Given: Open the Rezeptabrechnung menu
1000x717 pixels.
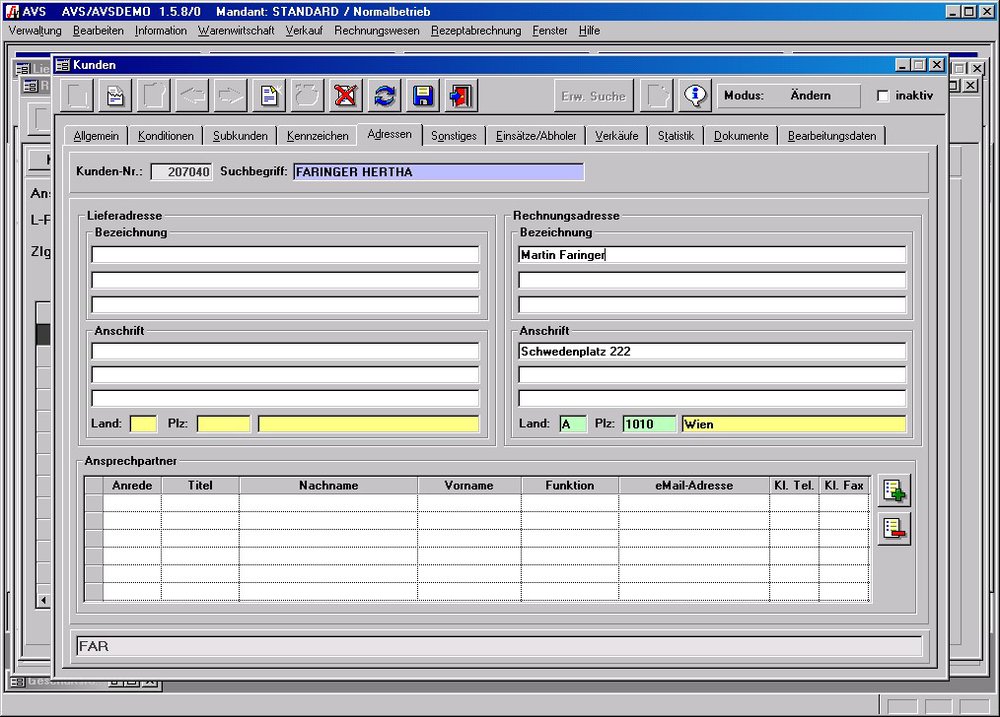Looking at the screenshot, I should (x=476, y=31).
